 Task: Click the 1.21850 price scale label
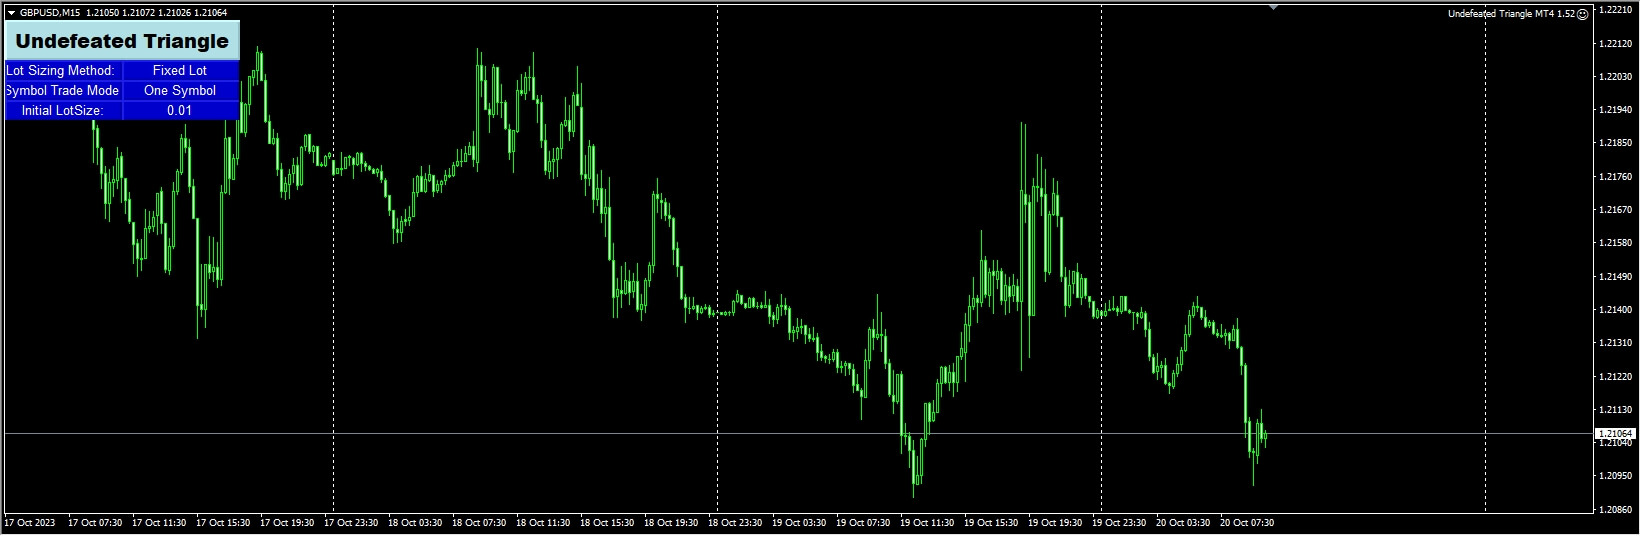[x=1616, y=143]
